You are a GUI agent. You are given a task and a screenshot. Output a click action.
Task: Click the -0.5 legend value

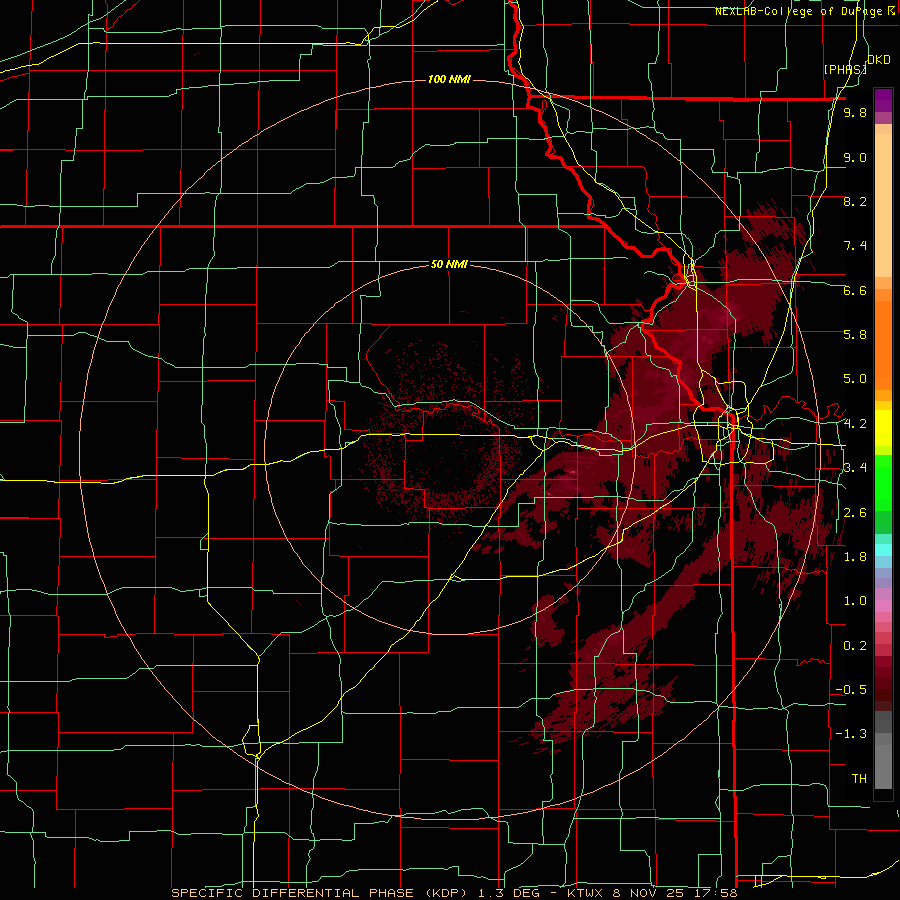[851, 689]
